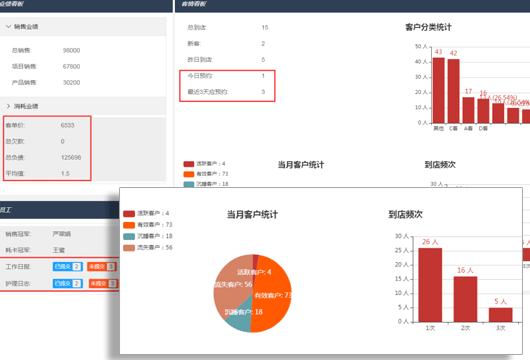Toggle the 有效客户 legend swatch in popup
This screenshot has height=360, width=530.
(x=129, y=225)
